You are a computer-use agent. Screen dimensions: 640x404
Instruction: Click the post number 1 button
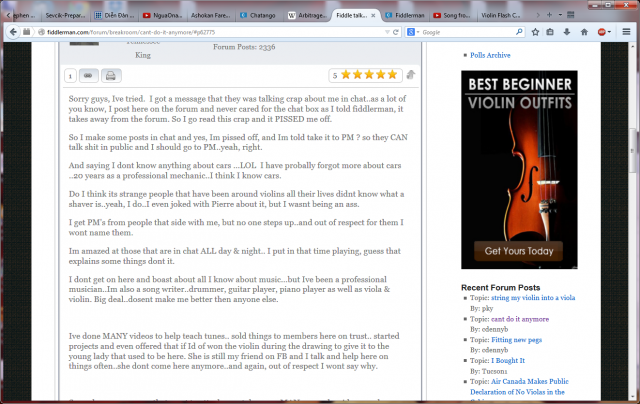tap(70, 76)
